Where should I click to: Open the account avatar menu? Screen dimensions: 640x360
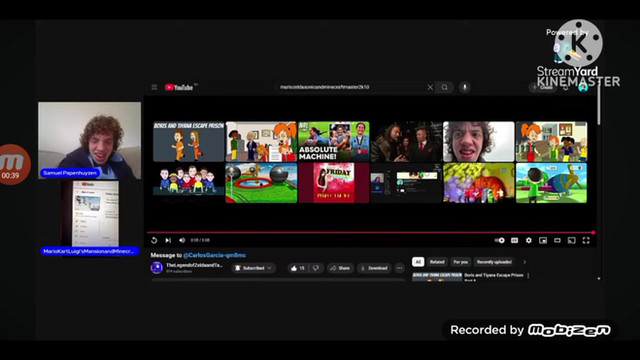583,87
